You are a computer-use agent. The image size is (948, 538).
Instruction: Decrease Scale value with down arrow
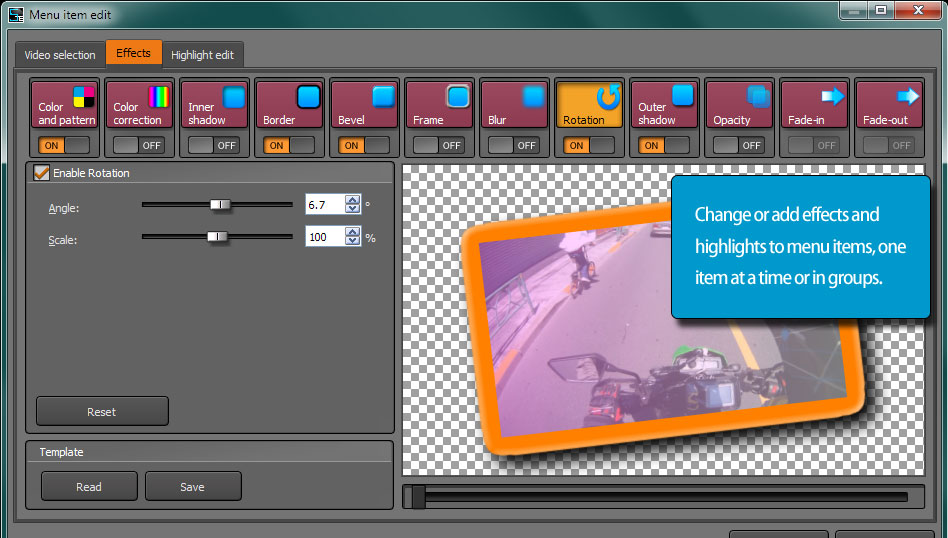point(352,242)
